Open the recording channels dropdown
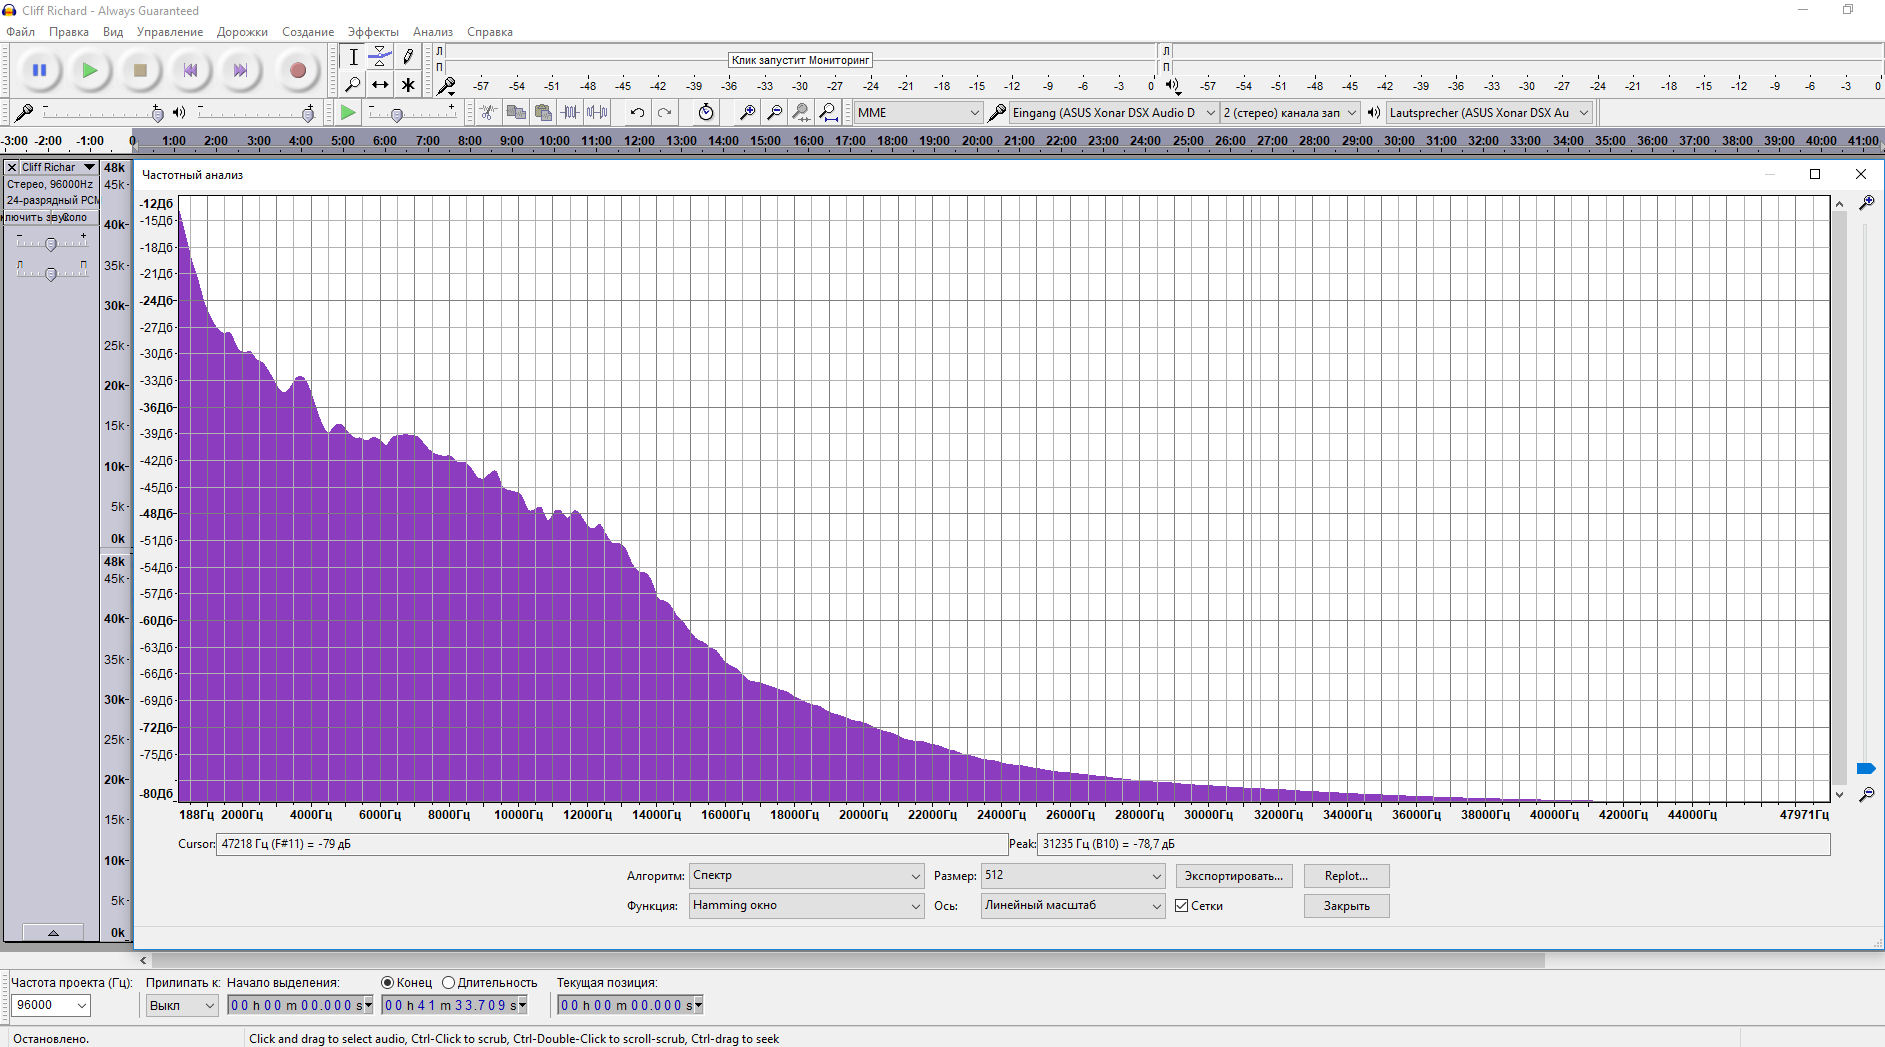Screen dimensions: 1885x1047 [x=1290, y=113]
